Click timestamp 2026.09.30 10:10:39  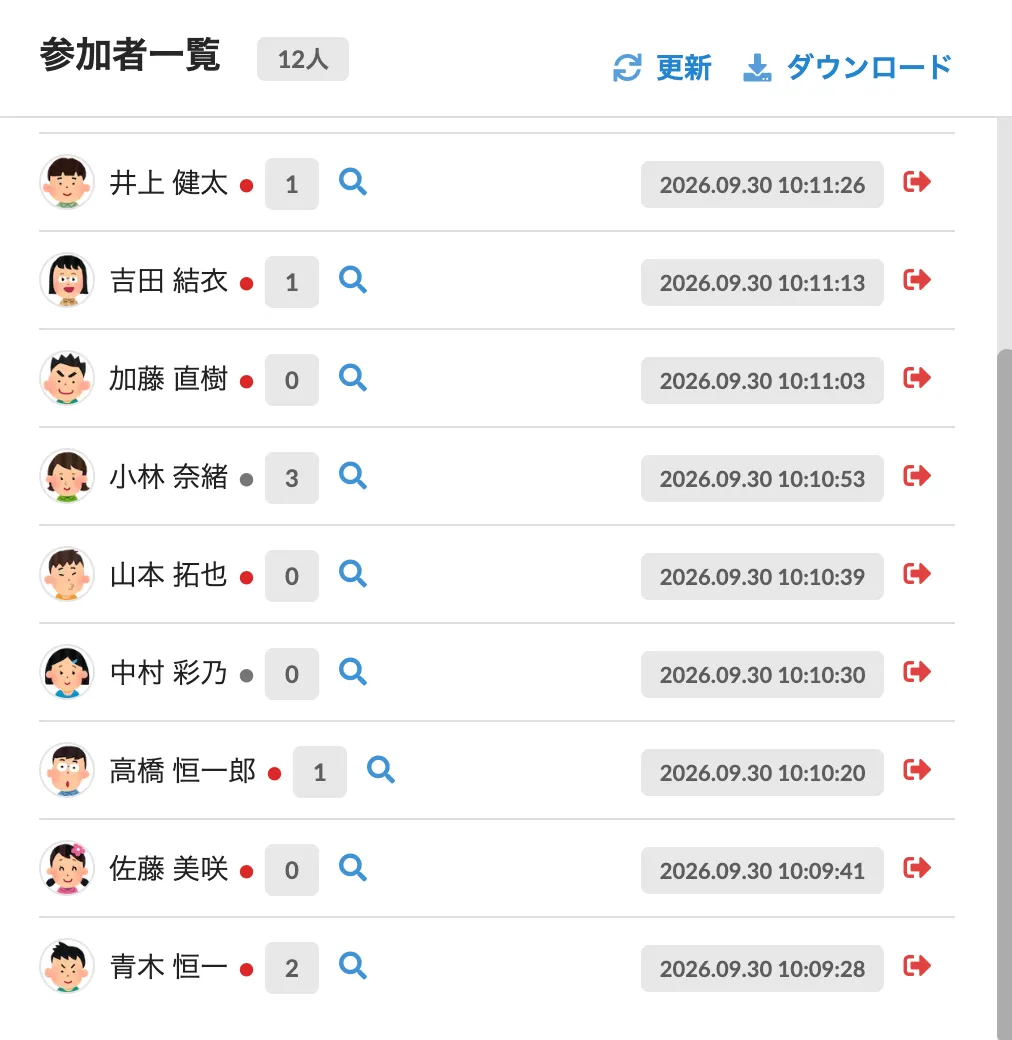pyautogui.click(x=762, y=576)
